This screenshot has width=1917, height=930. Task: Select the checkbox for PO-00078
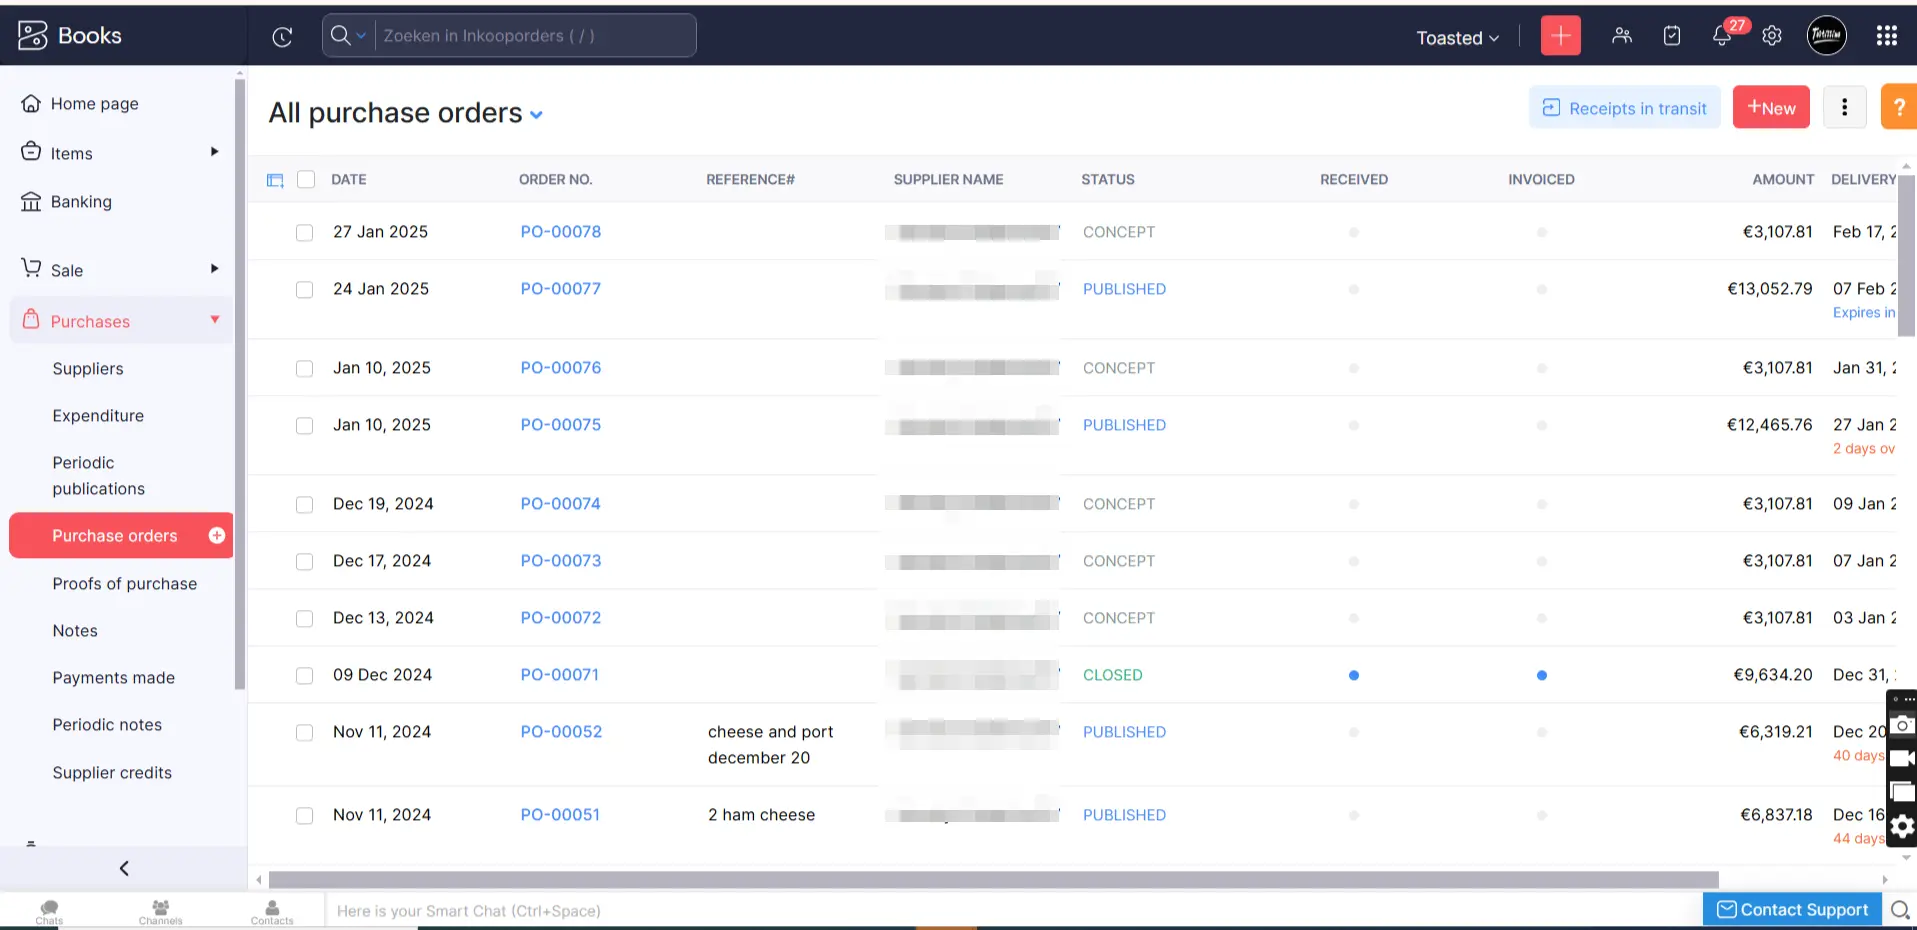tap(305, 232)
